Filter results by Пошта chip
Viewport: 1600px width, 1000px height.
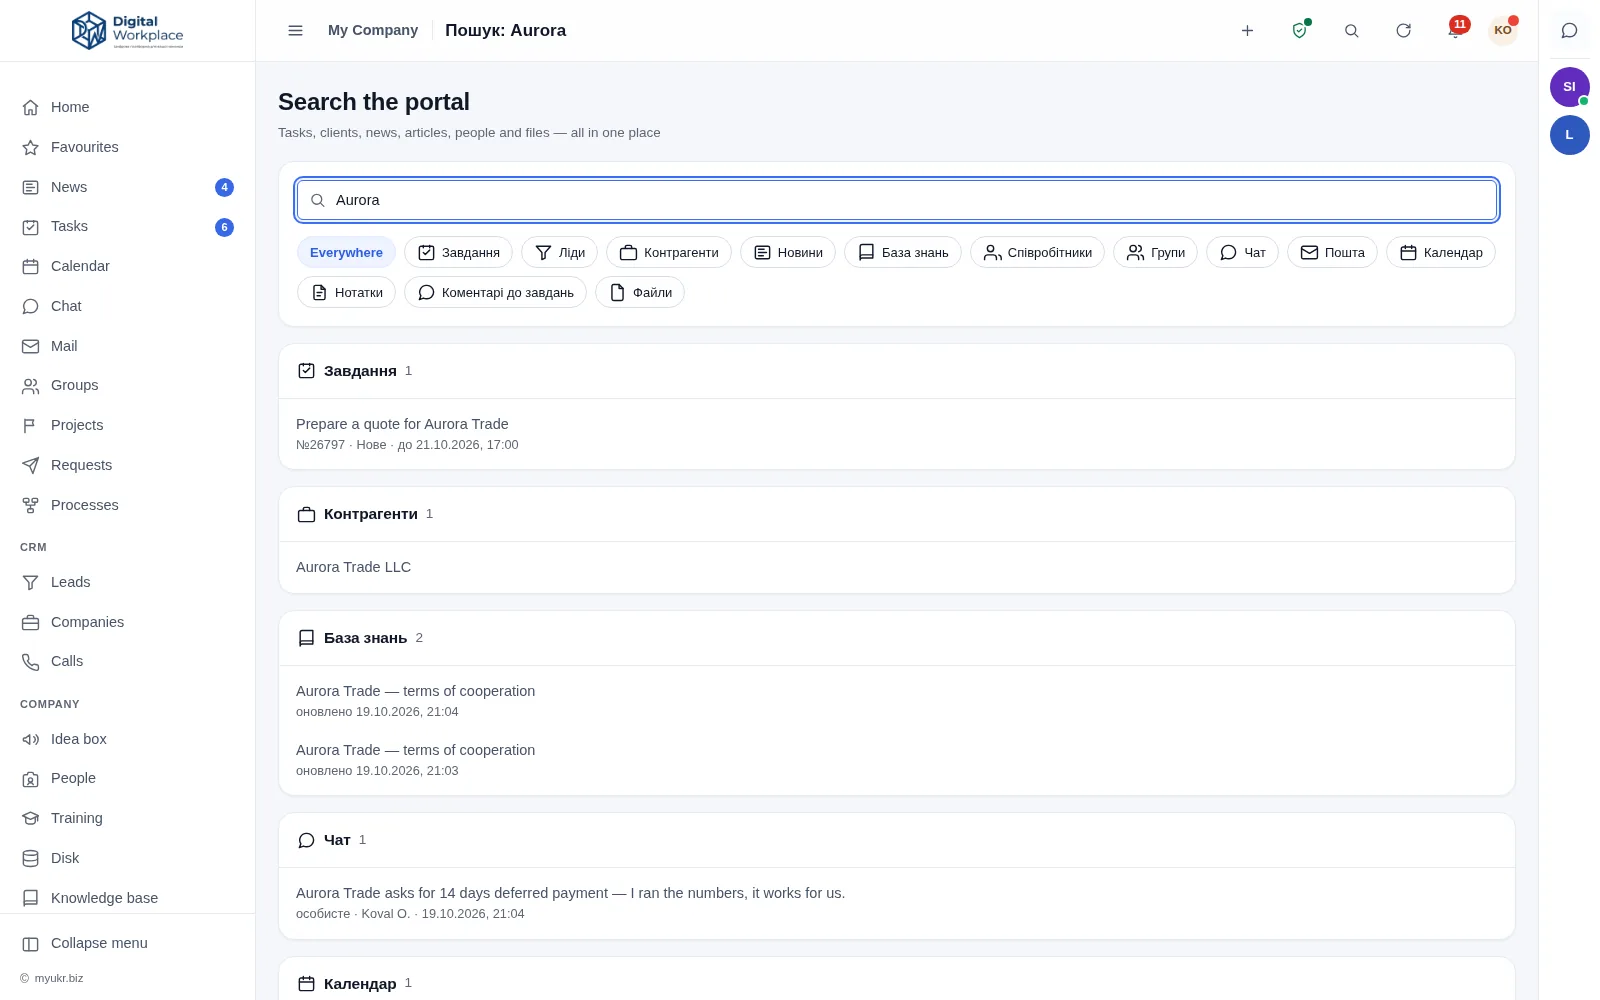[x=1332, y=253]
